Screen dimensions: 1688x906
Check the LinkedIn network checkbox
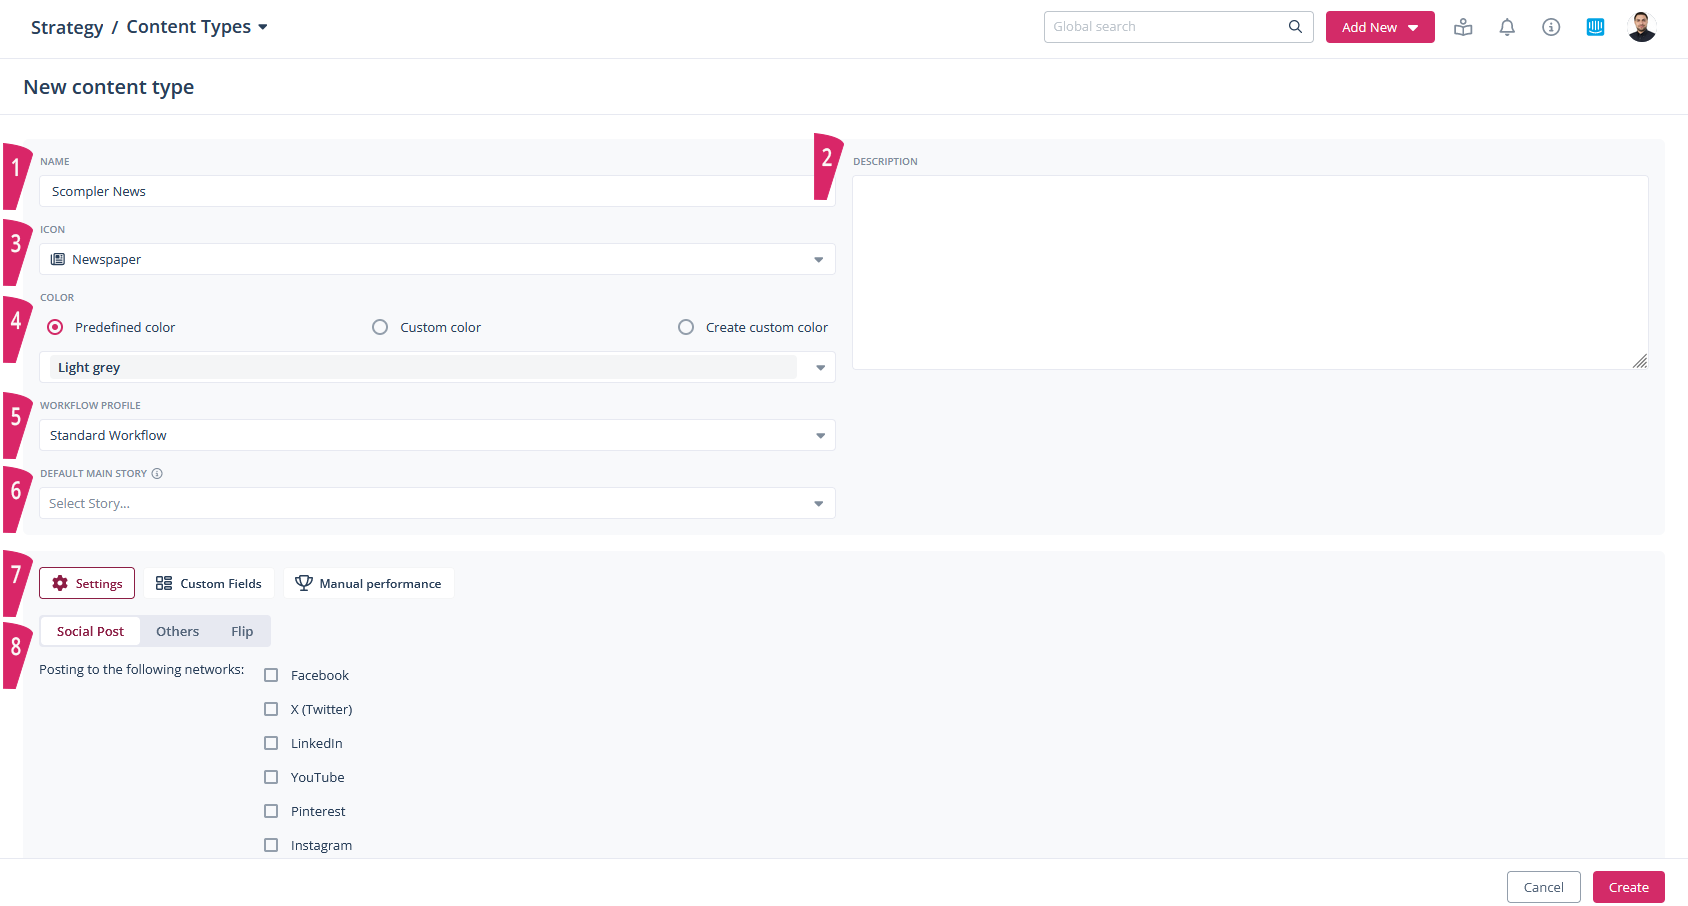tap(271, 743)
